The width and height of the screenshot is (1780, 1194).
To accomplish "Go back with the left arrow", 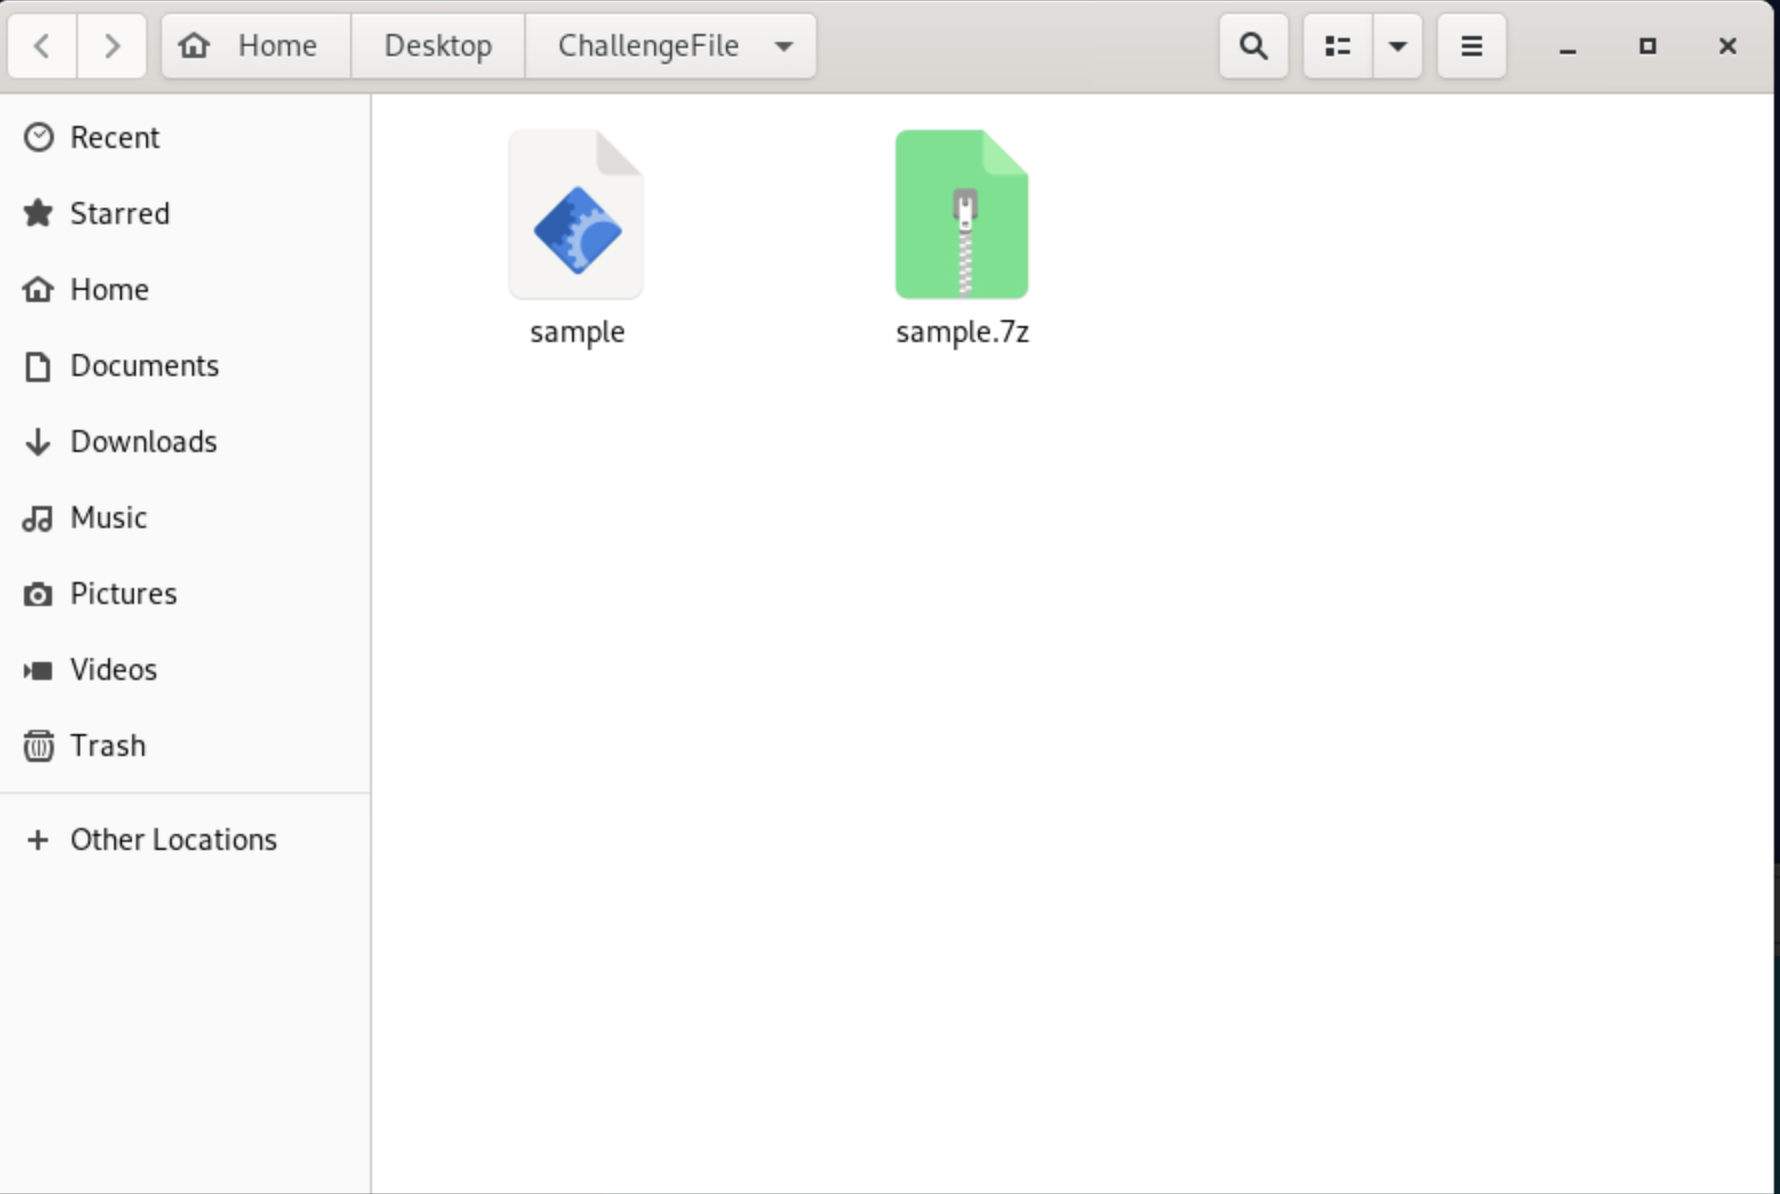I will coord(42,46).
